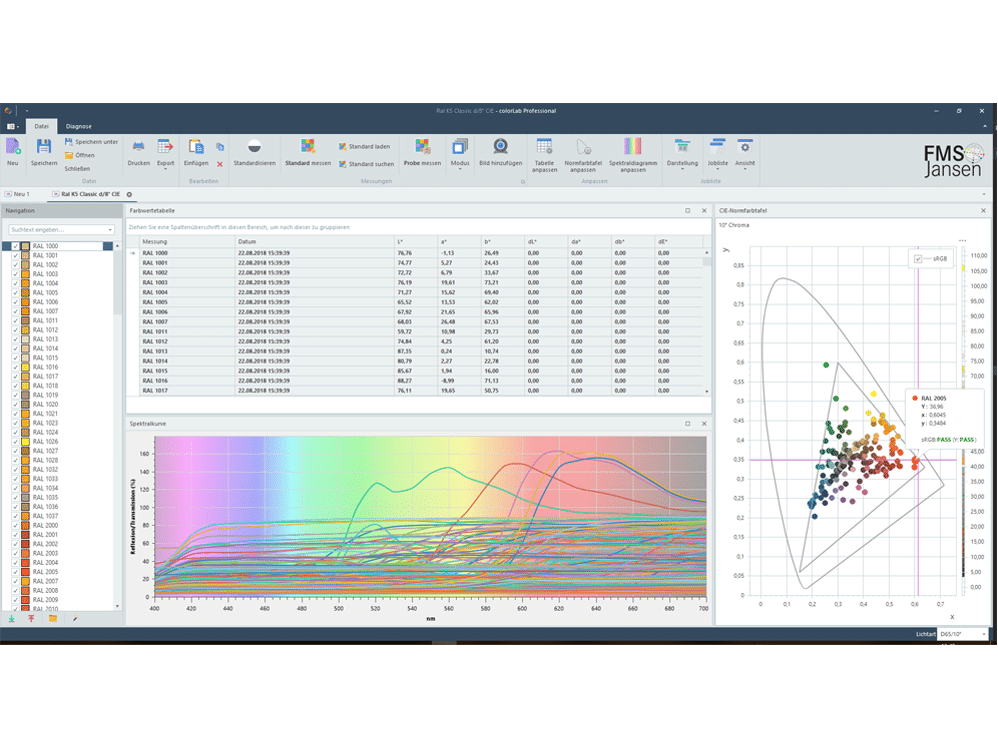Toggle the sRGB checkbox in chart
Screen dimensions: 998x756
point(918,259)
